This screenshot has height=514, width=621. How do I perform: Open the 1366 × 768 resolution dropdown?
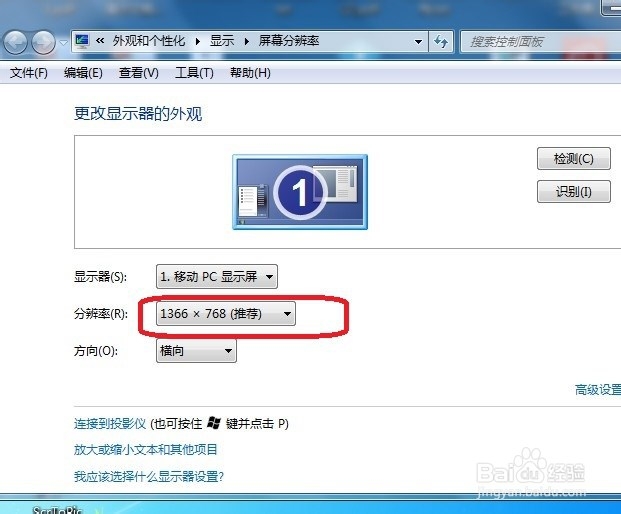tap(226, 314)
